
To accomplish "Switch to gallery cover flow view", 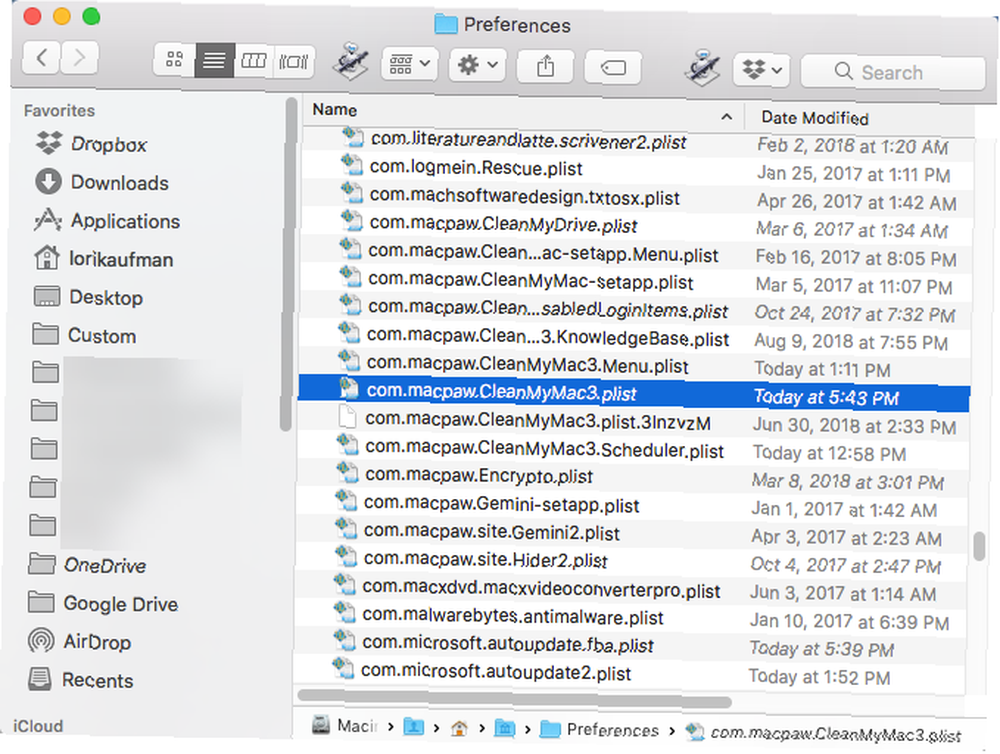I will click(x=293, y=61).
